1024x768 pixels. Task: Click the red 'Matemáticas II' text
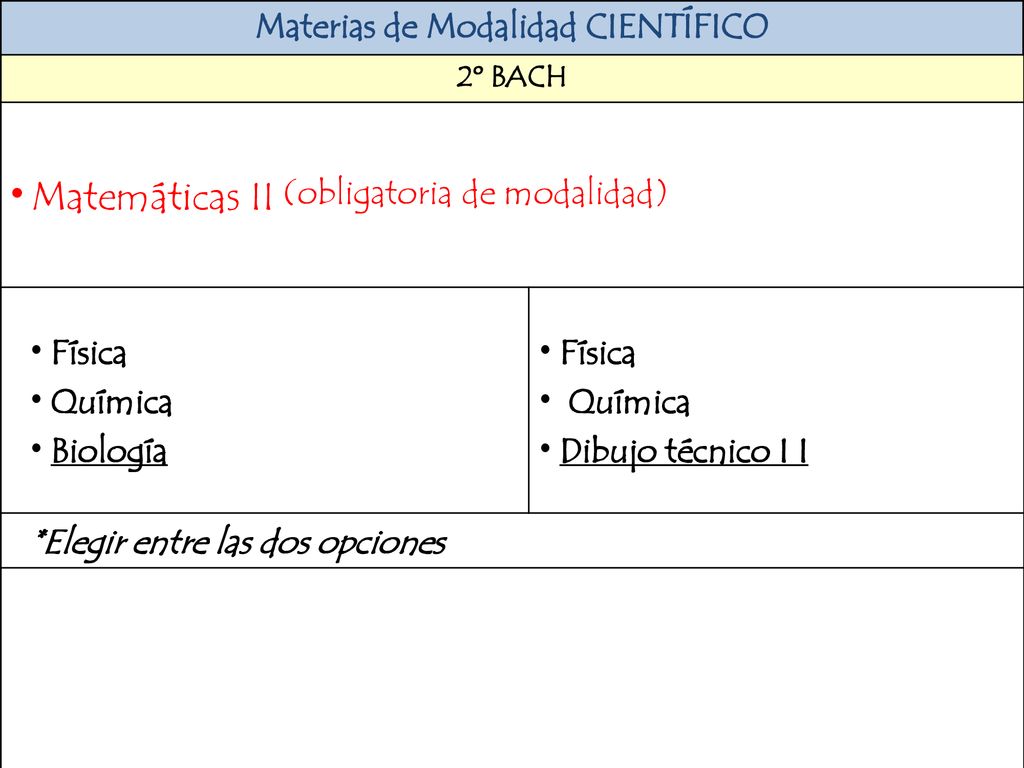click(152, 196)
